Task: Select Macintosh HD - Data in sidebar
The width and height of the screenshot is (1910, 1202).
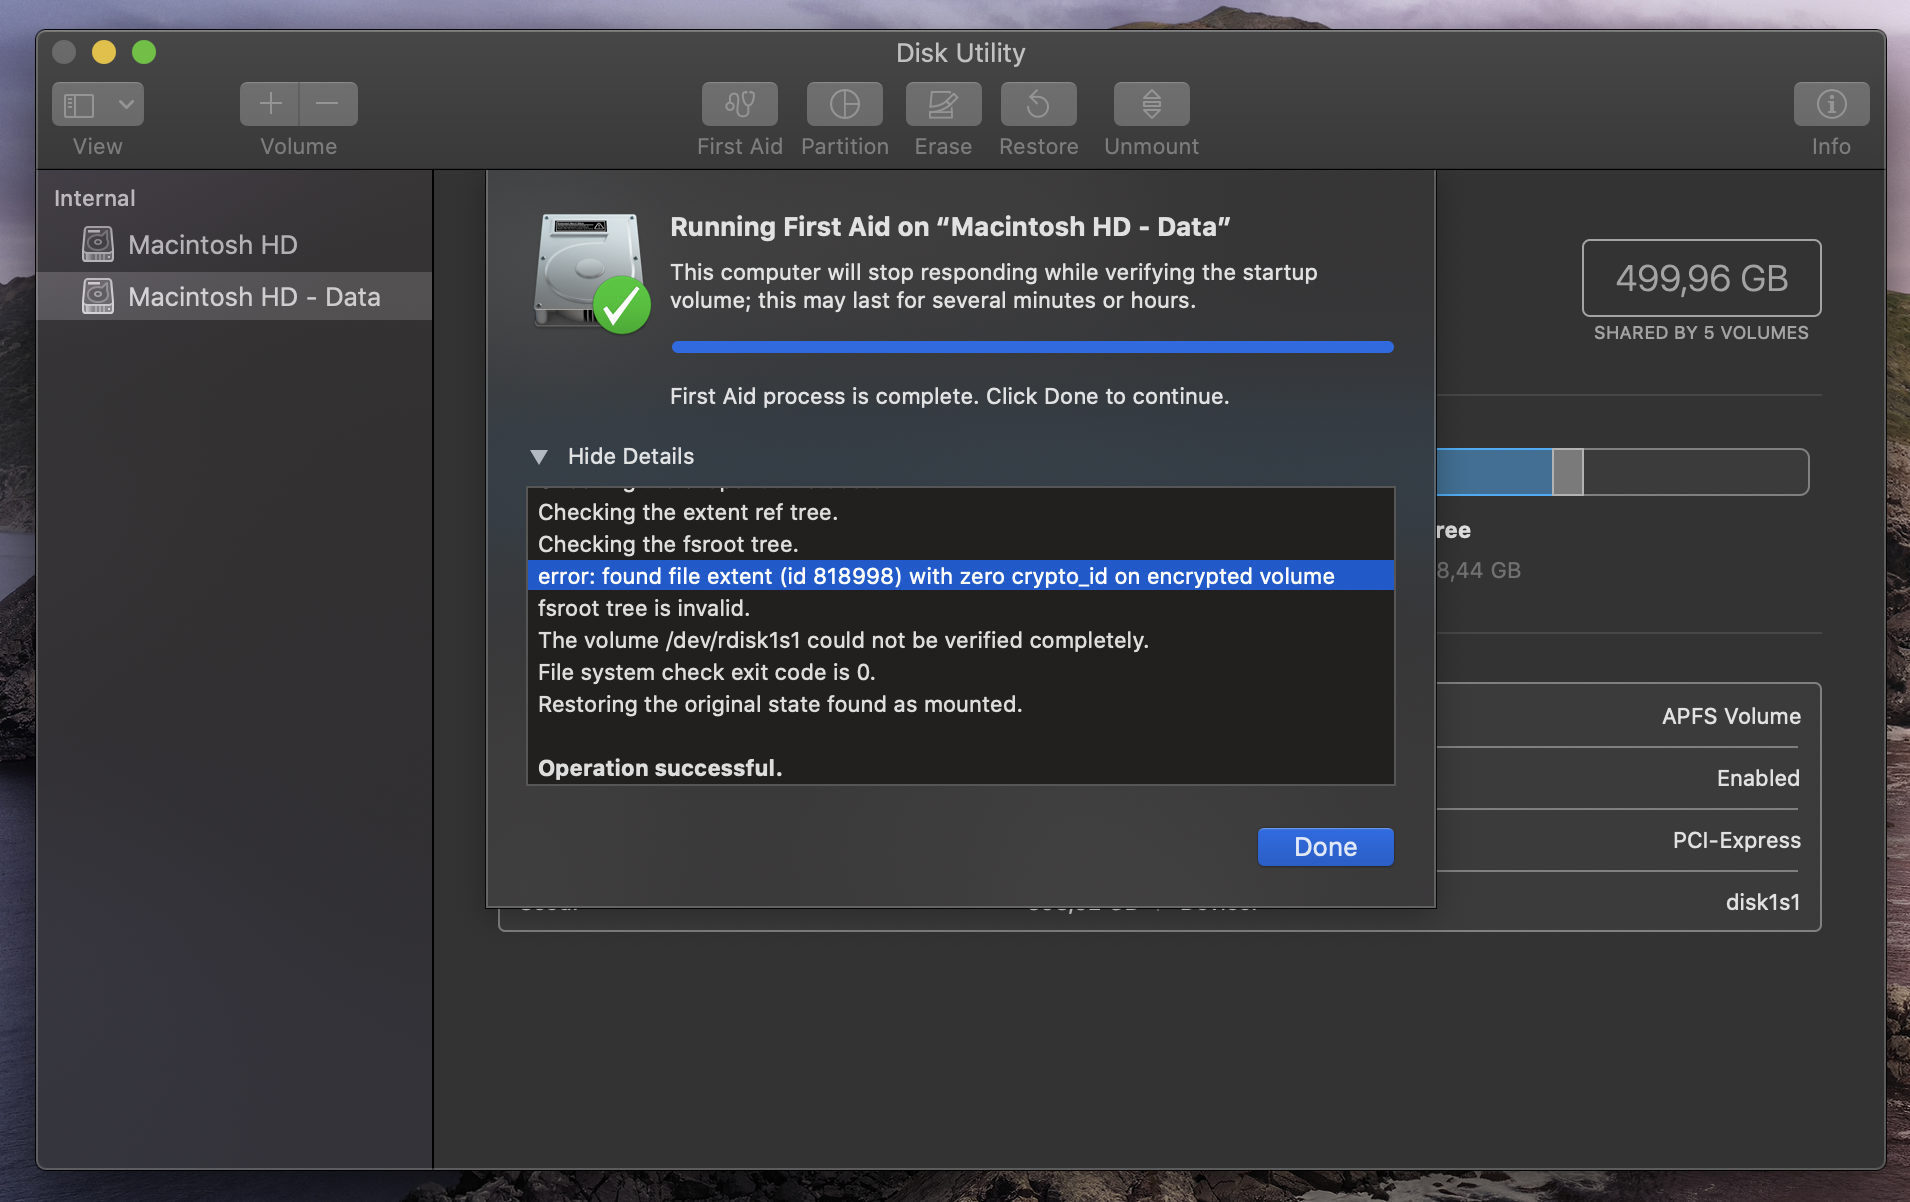Action: 254,296
